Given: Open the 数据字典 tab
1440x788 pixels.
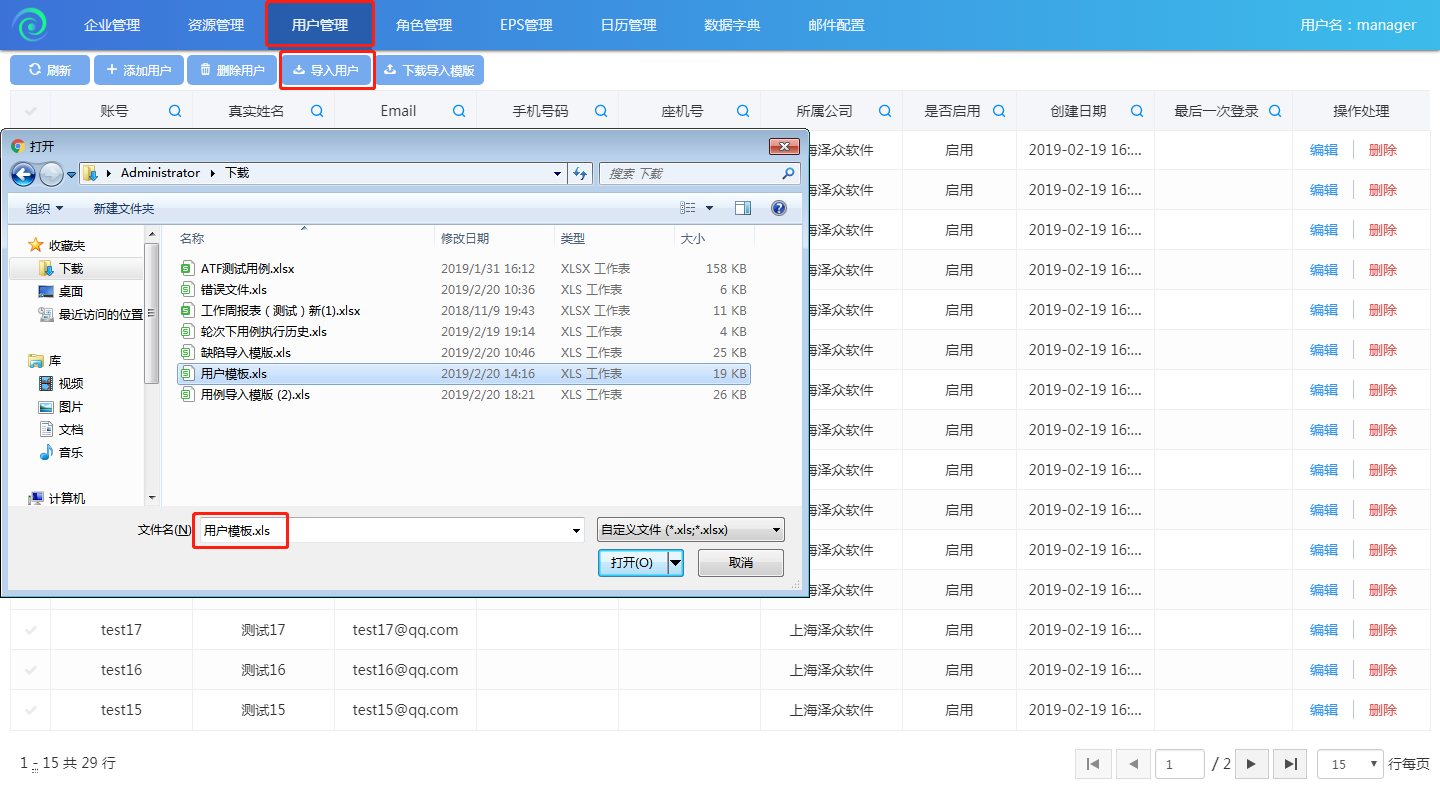Looking at the screenshot, I should point(732,25).
